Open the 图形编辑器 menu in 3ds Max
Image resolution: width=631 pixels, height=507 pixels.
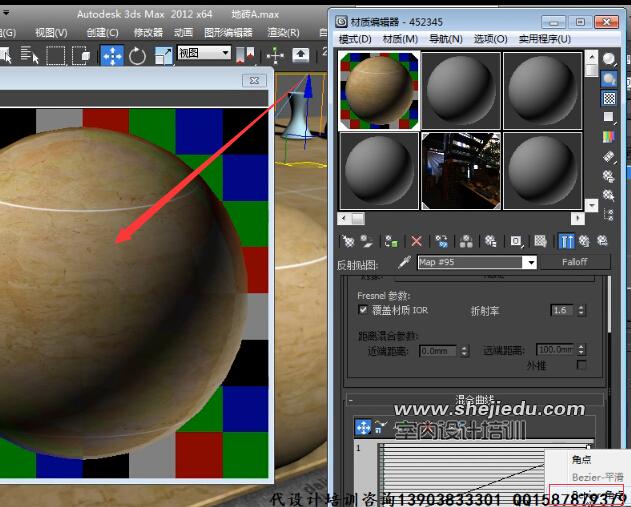[x=228, y=33]
